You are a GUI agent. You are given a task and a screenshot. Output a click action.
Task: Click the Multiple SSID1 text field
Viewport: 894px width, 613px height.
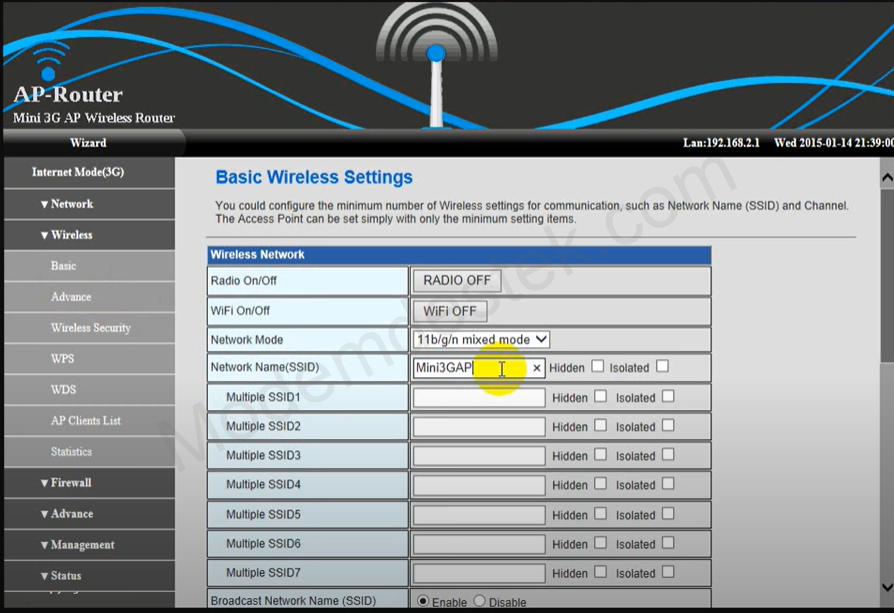(479, 398)
